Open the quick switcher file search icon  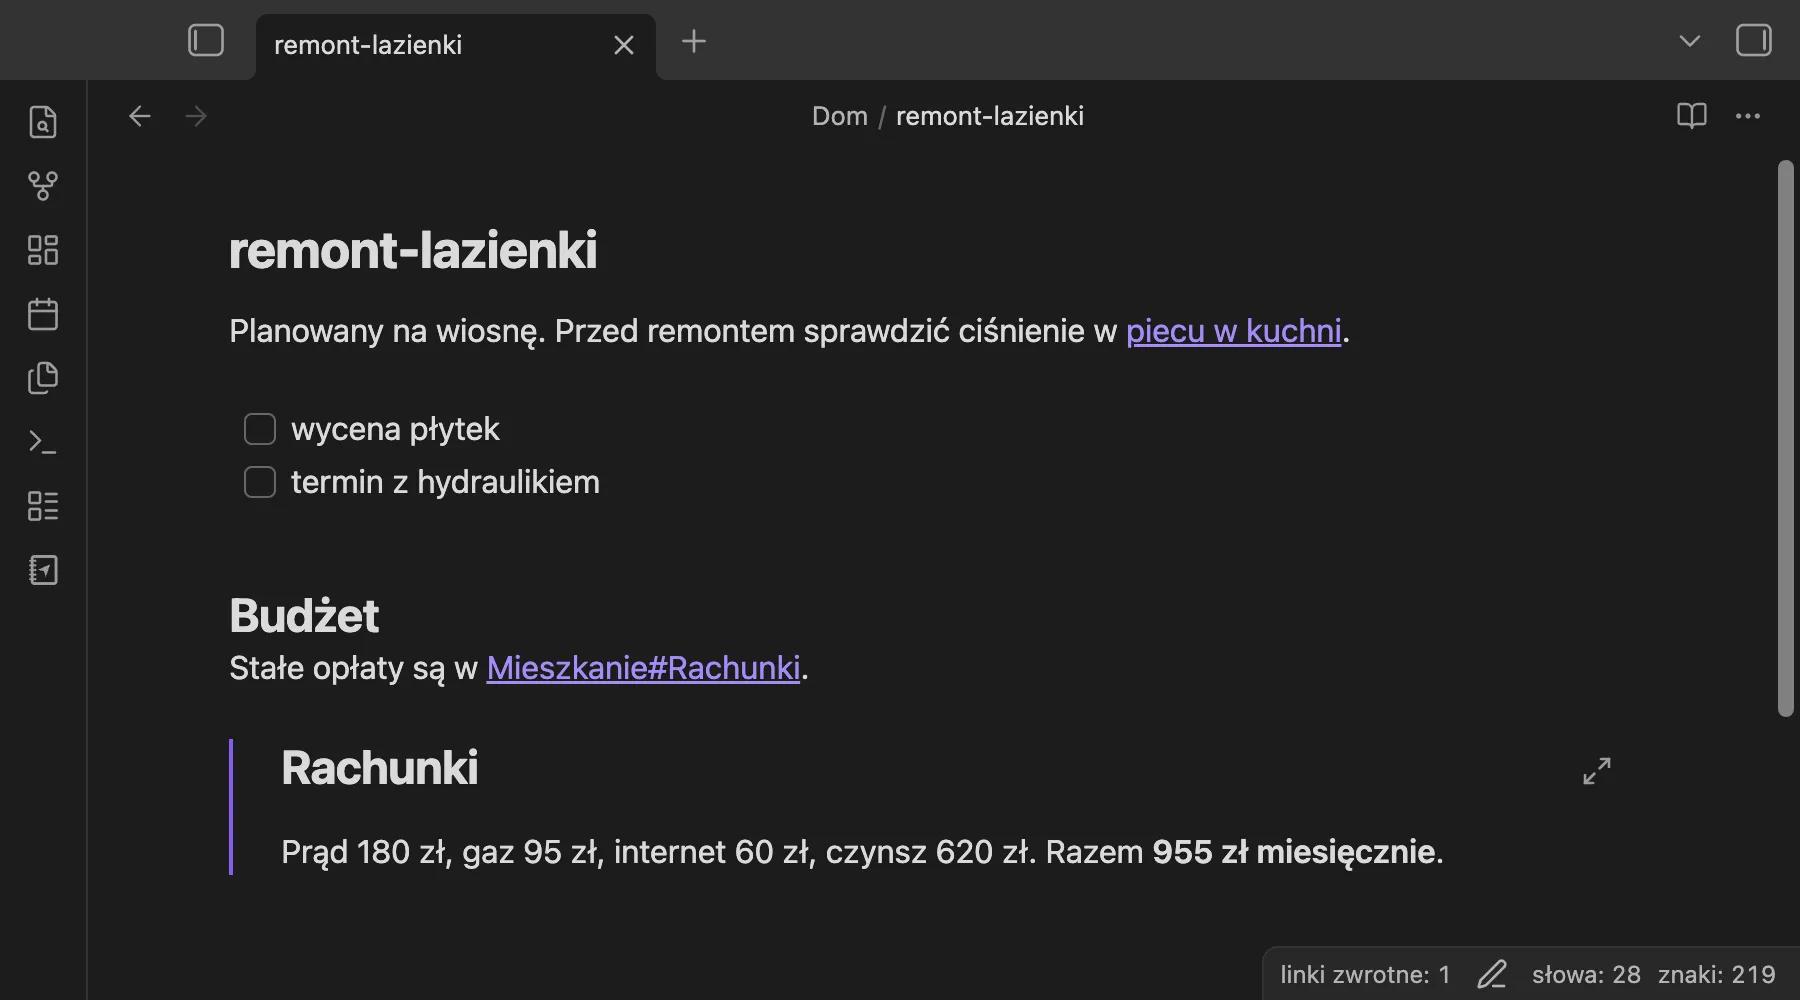[43, 121]
